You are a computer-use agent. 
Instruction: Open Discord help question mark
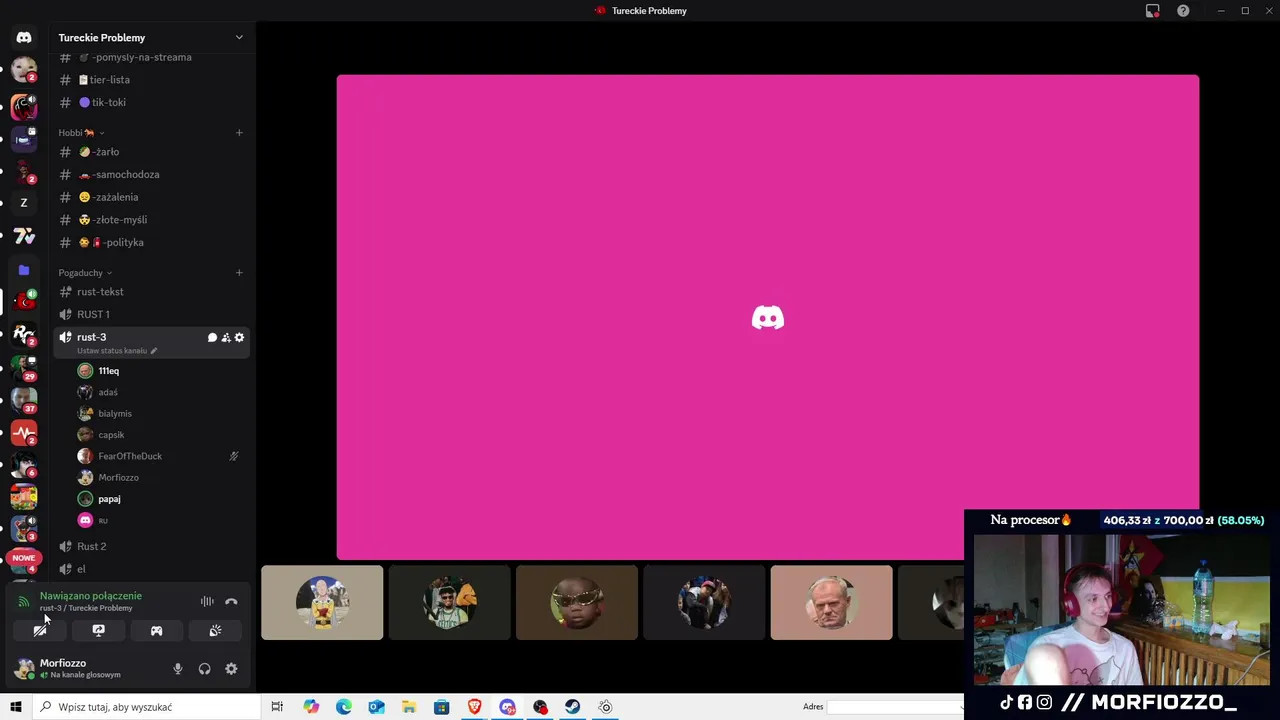pos(1183,11)
